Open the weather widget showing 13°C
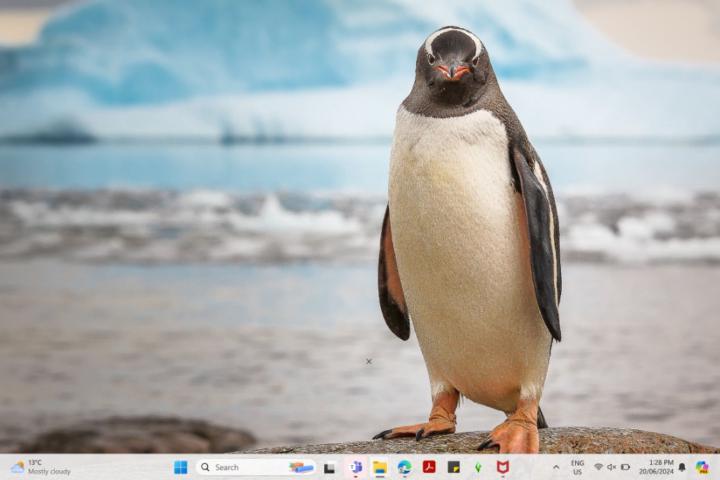Screen dimensions: 720x480 click(40, 467)
